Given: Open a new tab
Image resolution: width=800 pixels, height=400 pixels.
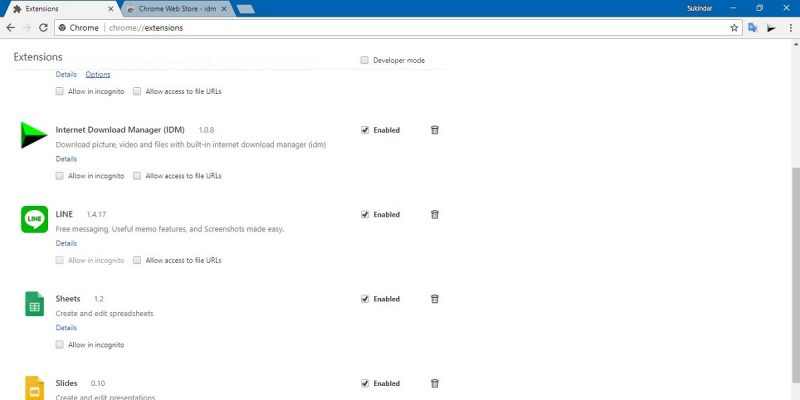Looking at the screenshot, I should coord(245,9).
